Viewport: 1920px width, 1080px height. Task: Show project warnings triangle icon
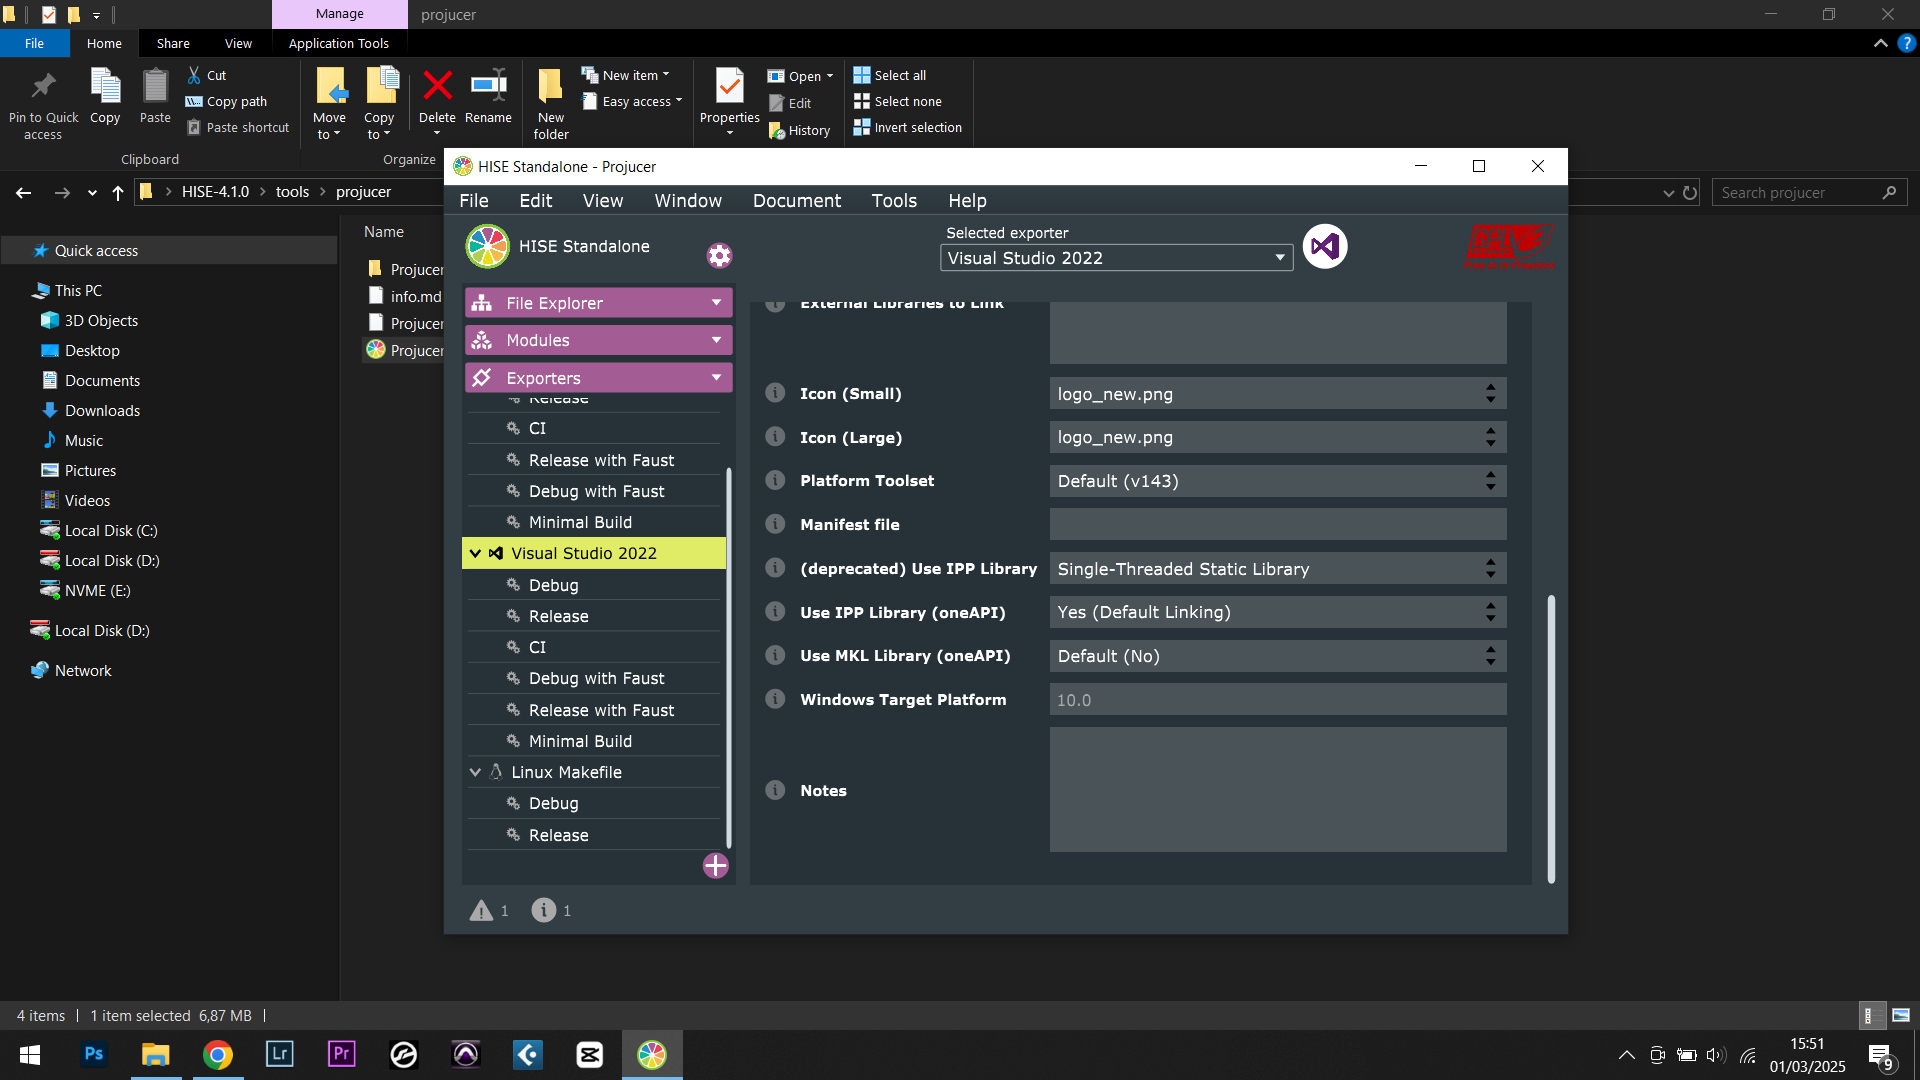[481, 910]
